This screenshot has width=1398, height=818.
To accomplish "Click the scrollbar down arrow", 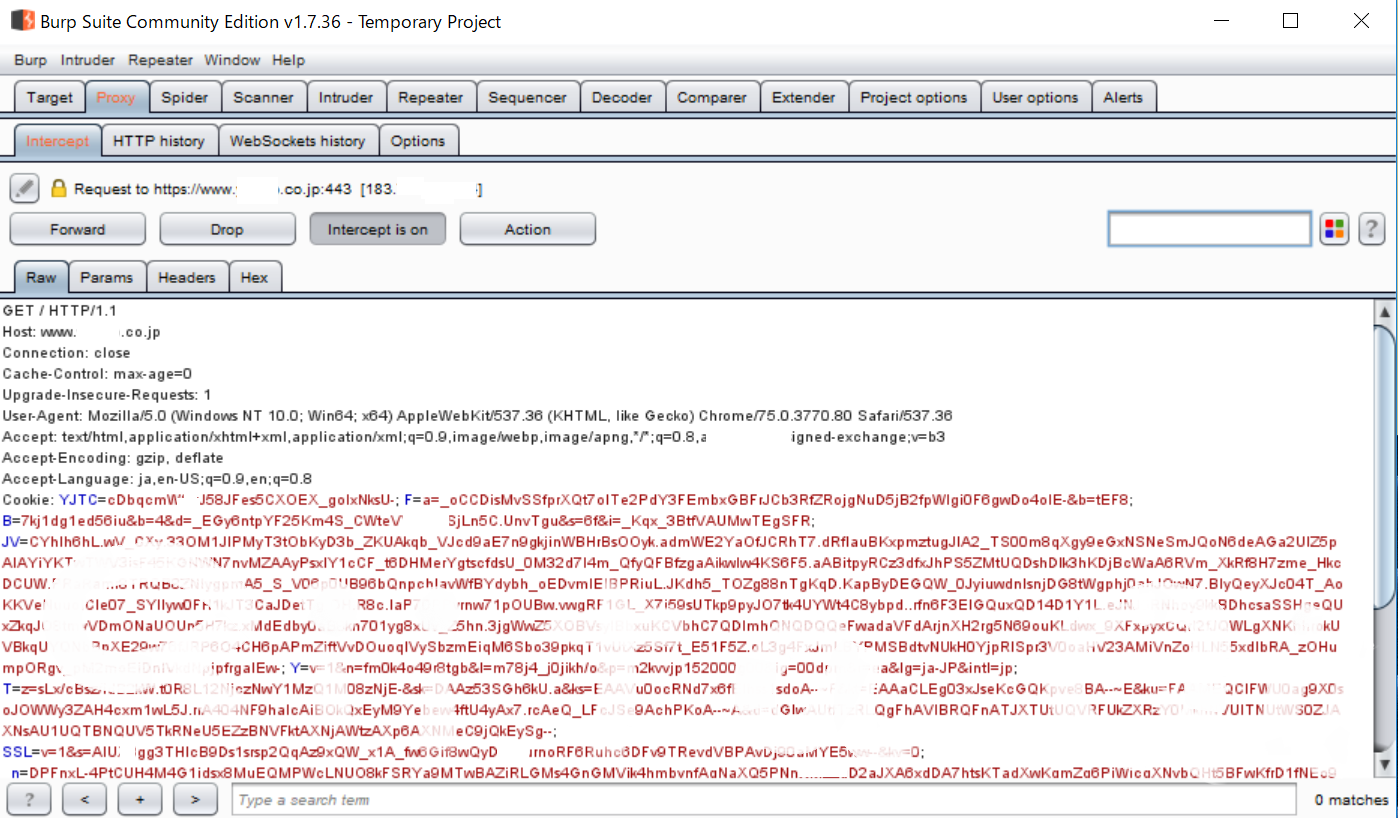I will 1385,765.
